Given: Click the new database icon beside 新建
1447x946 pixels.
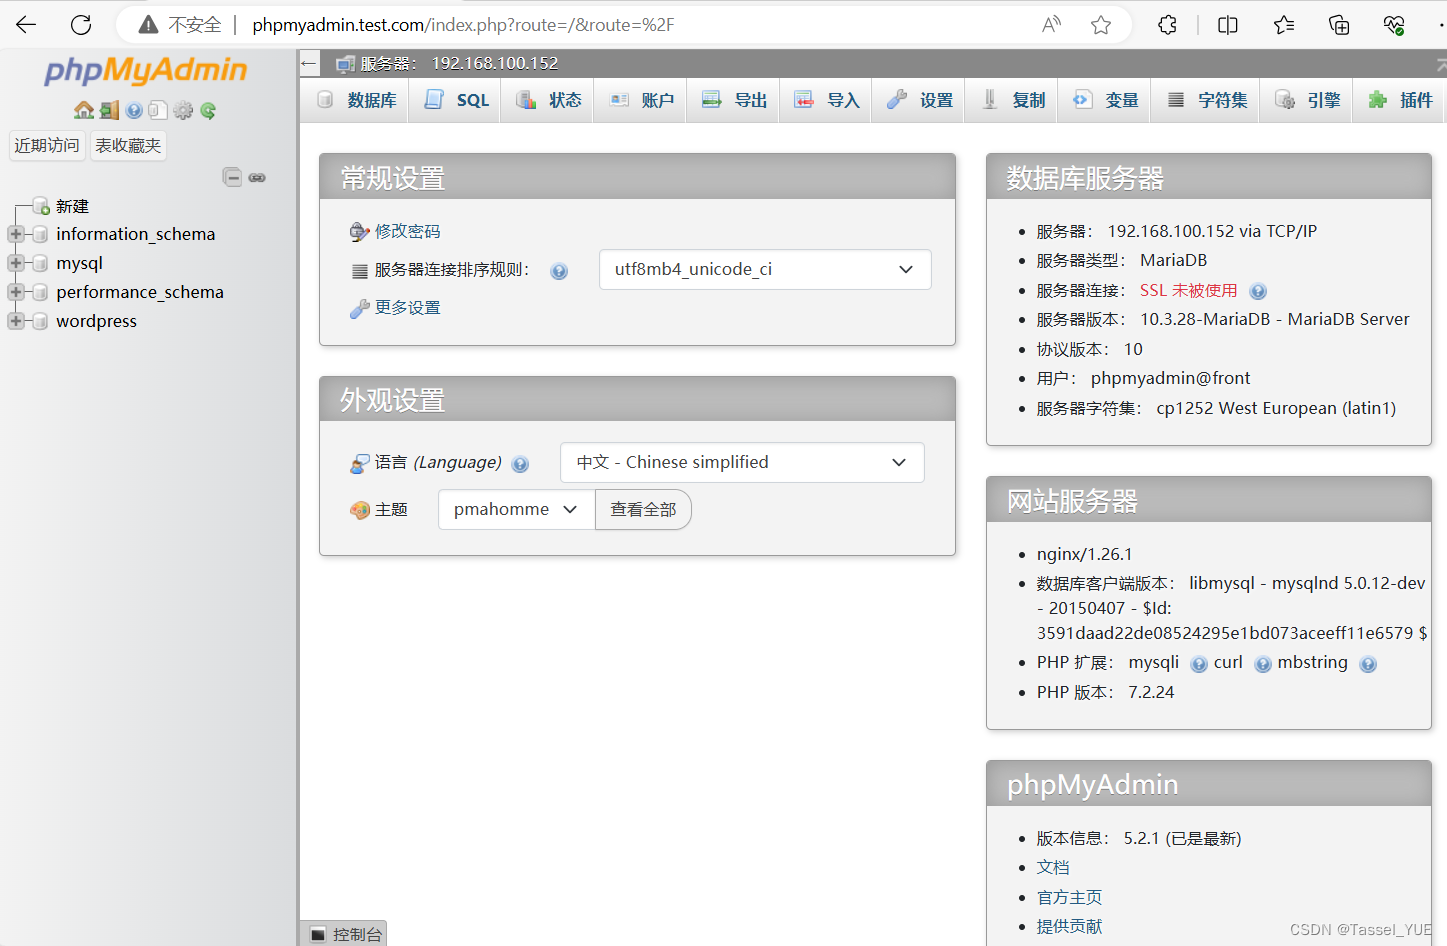Looking at the screenshot, I should pos(41,206).
